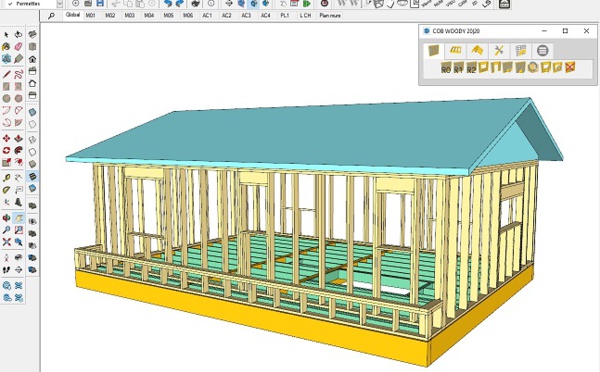This screenshot has height=372, width=600.
Task: Select the arrow Select tool
Action: coord(6,35)
